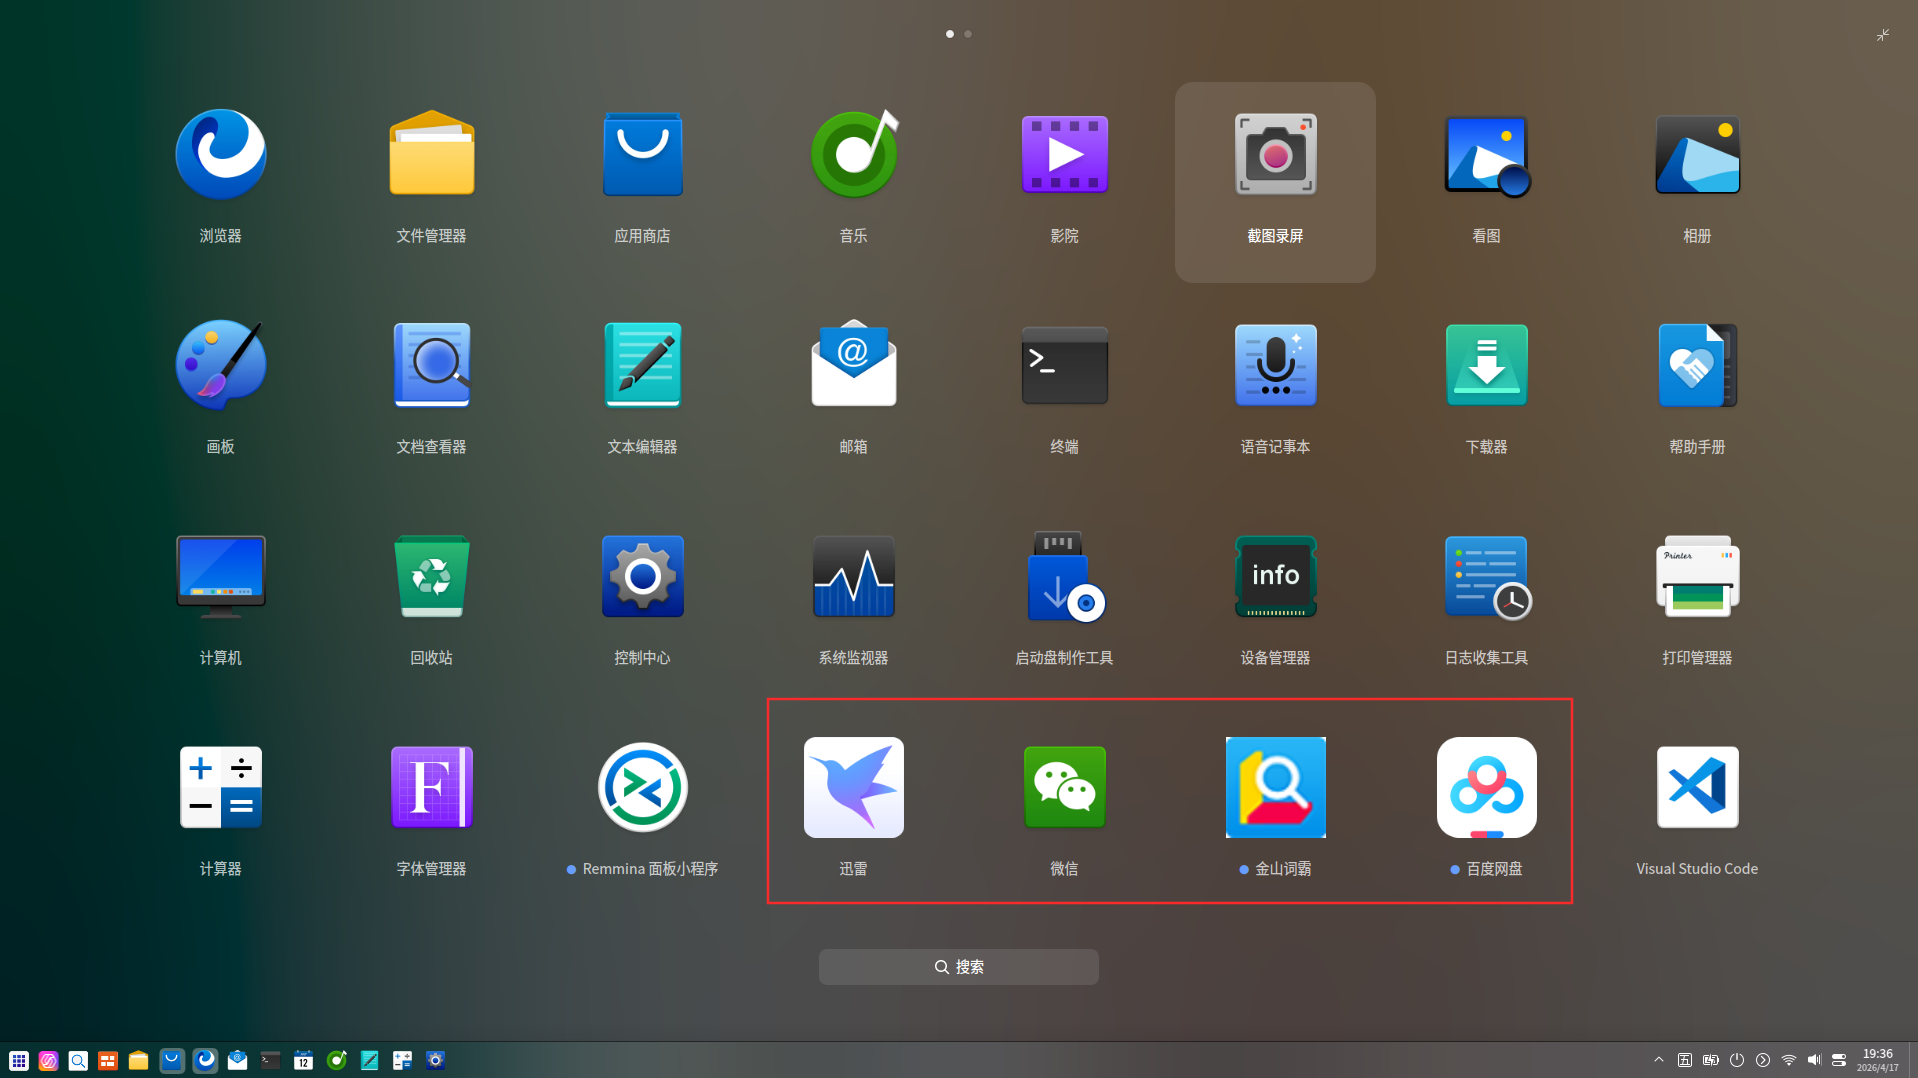Open the 看图 image viewer

click(1487, 155)
